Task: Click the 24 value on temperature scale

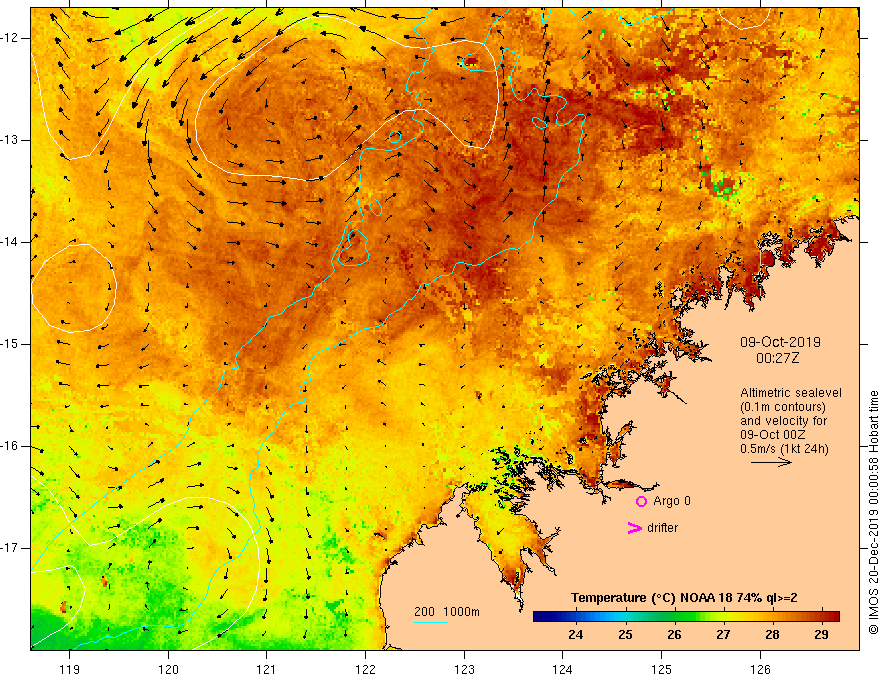Action: tap(575, 635)
